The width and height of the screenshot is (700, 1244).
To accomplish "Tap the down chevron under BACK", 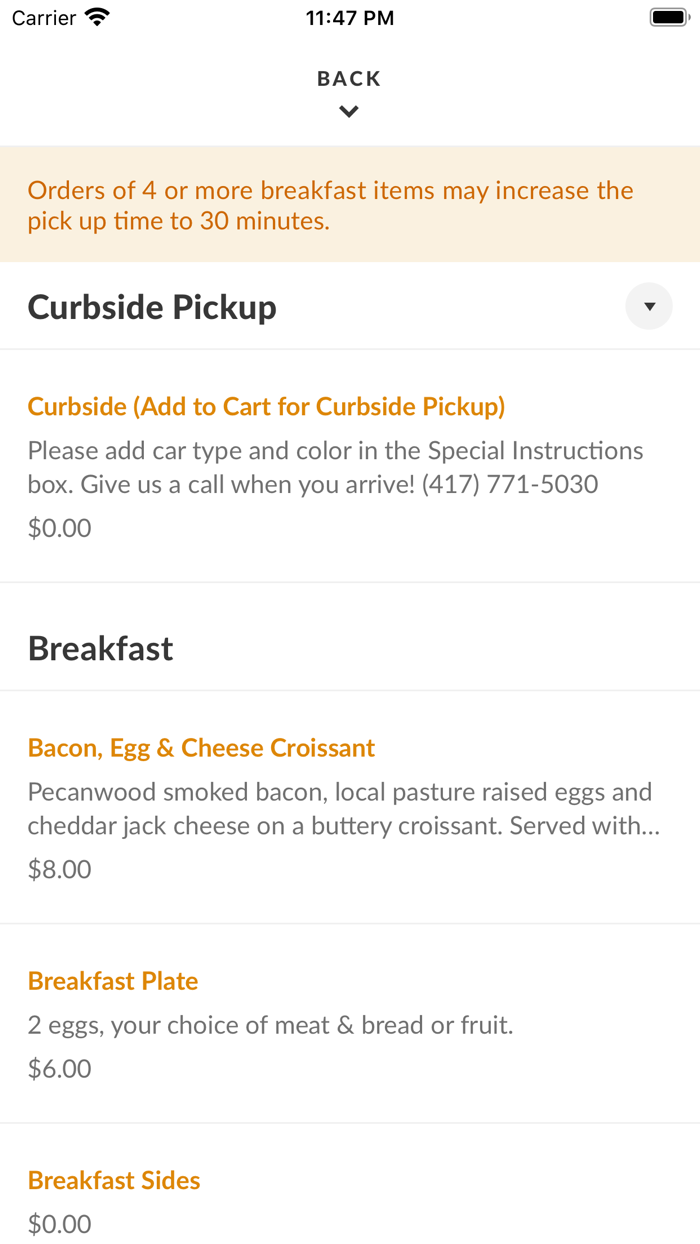I will pyautogui.click(x=349, y=112).
